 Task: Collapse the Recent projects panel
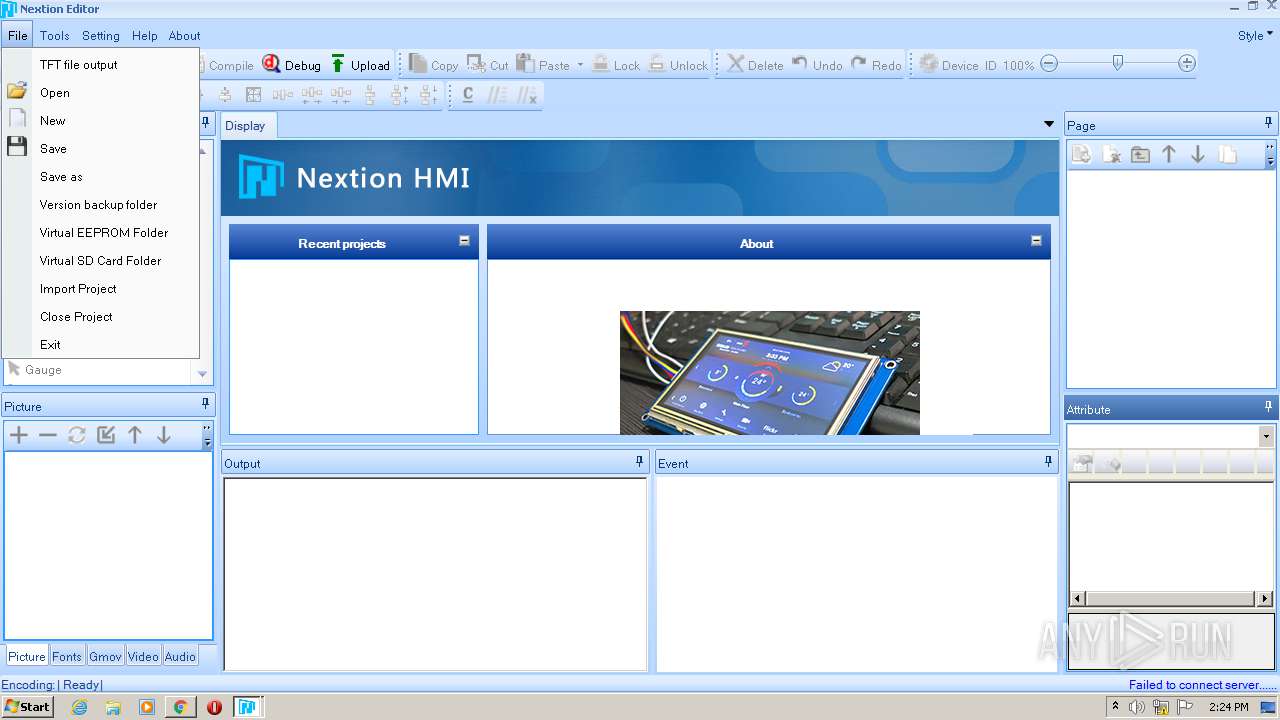(x=464, y=241)
